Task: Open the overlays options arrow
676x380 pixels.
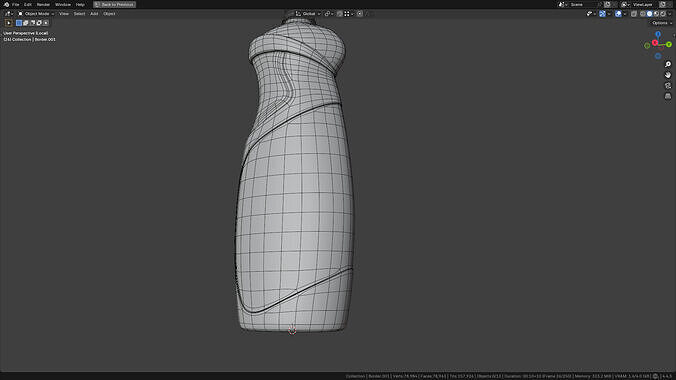Action: 625,14
